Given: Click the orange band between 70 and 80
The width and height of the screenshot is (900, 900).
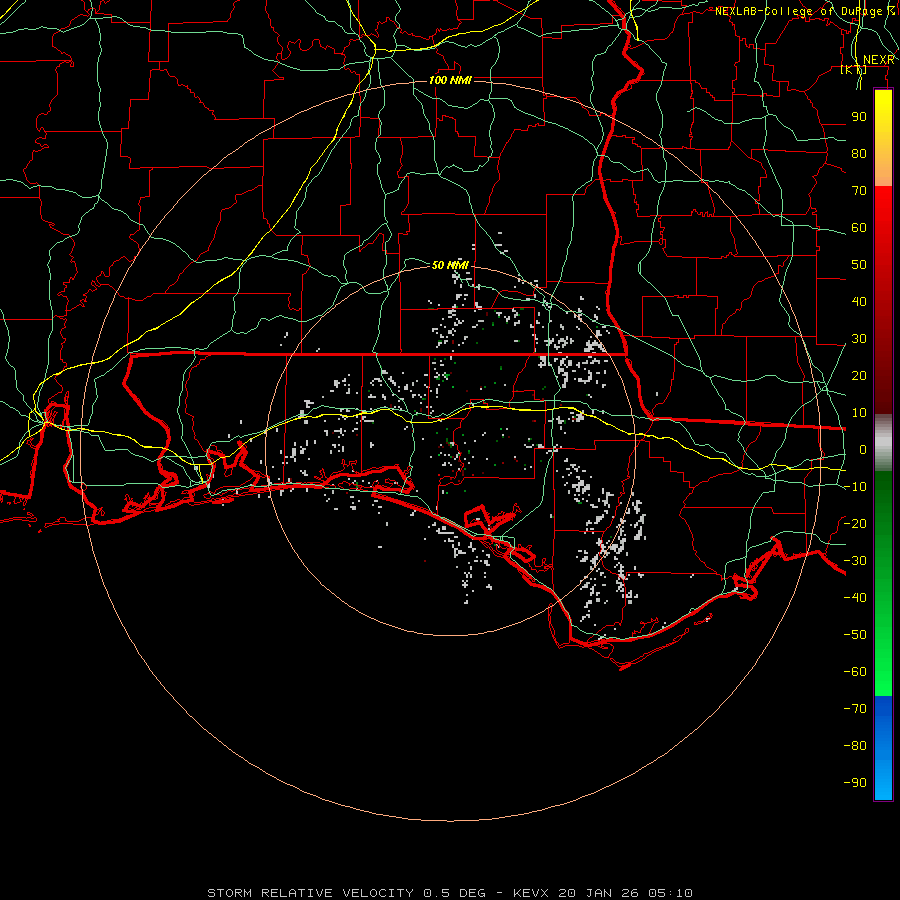Looking at the screenshot, I should [x=883, y=170].
